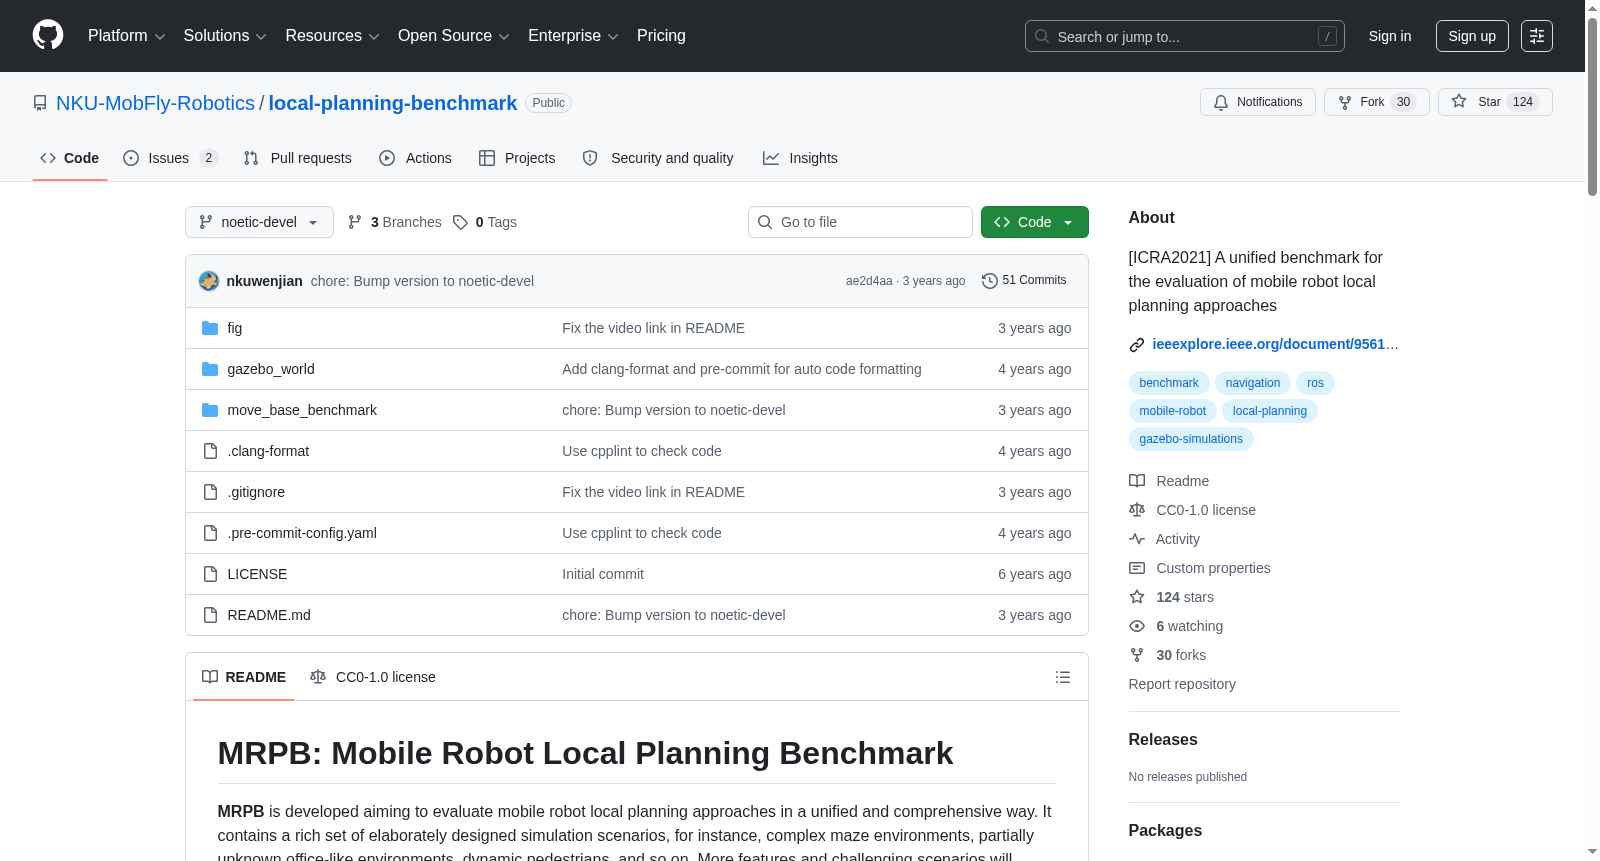Focus the Go to file field

[860, 222]
